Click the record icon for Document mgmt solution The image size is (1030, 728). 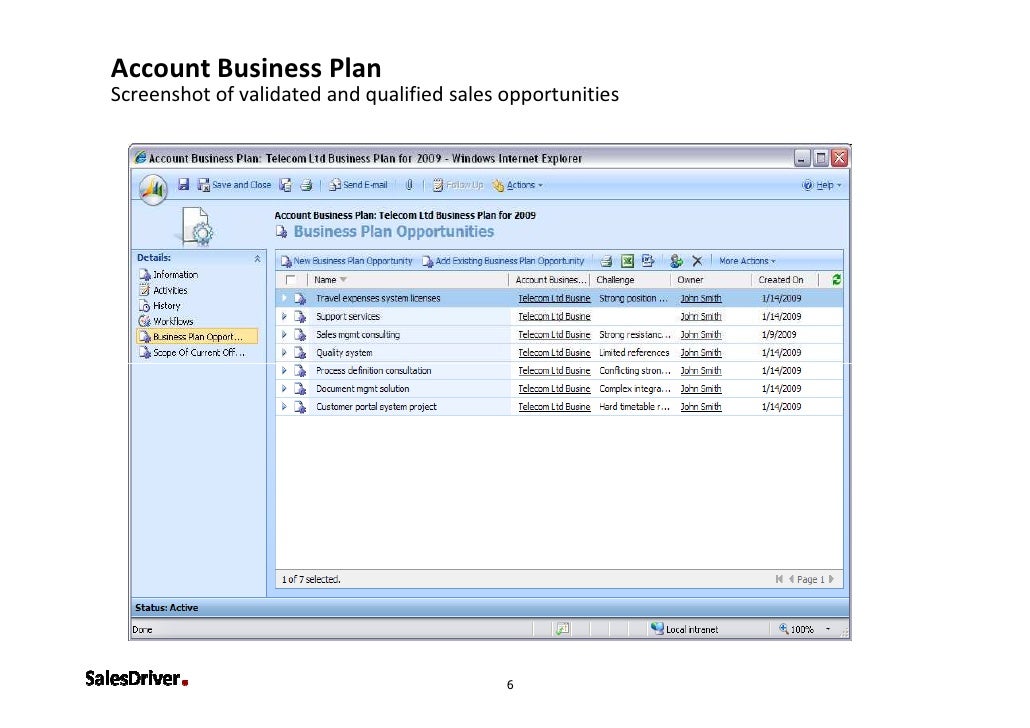[300, 389]
